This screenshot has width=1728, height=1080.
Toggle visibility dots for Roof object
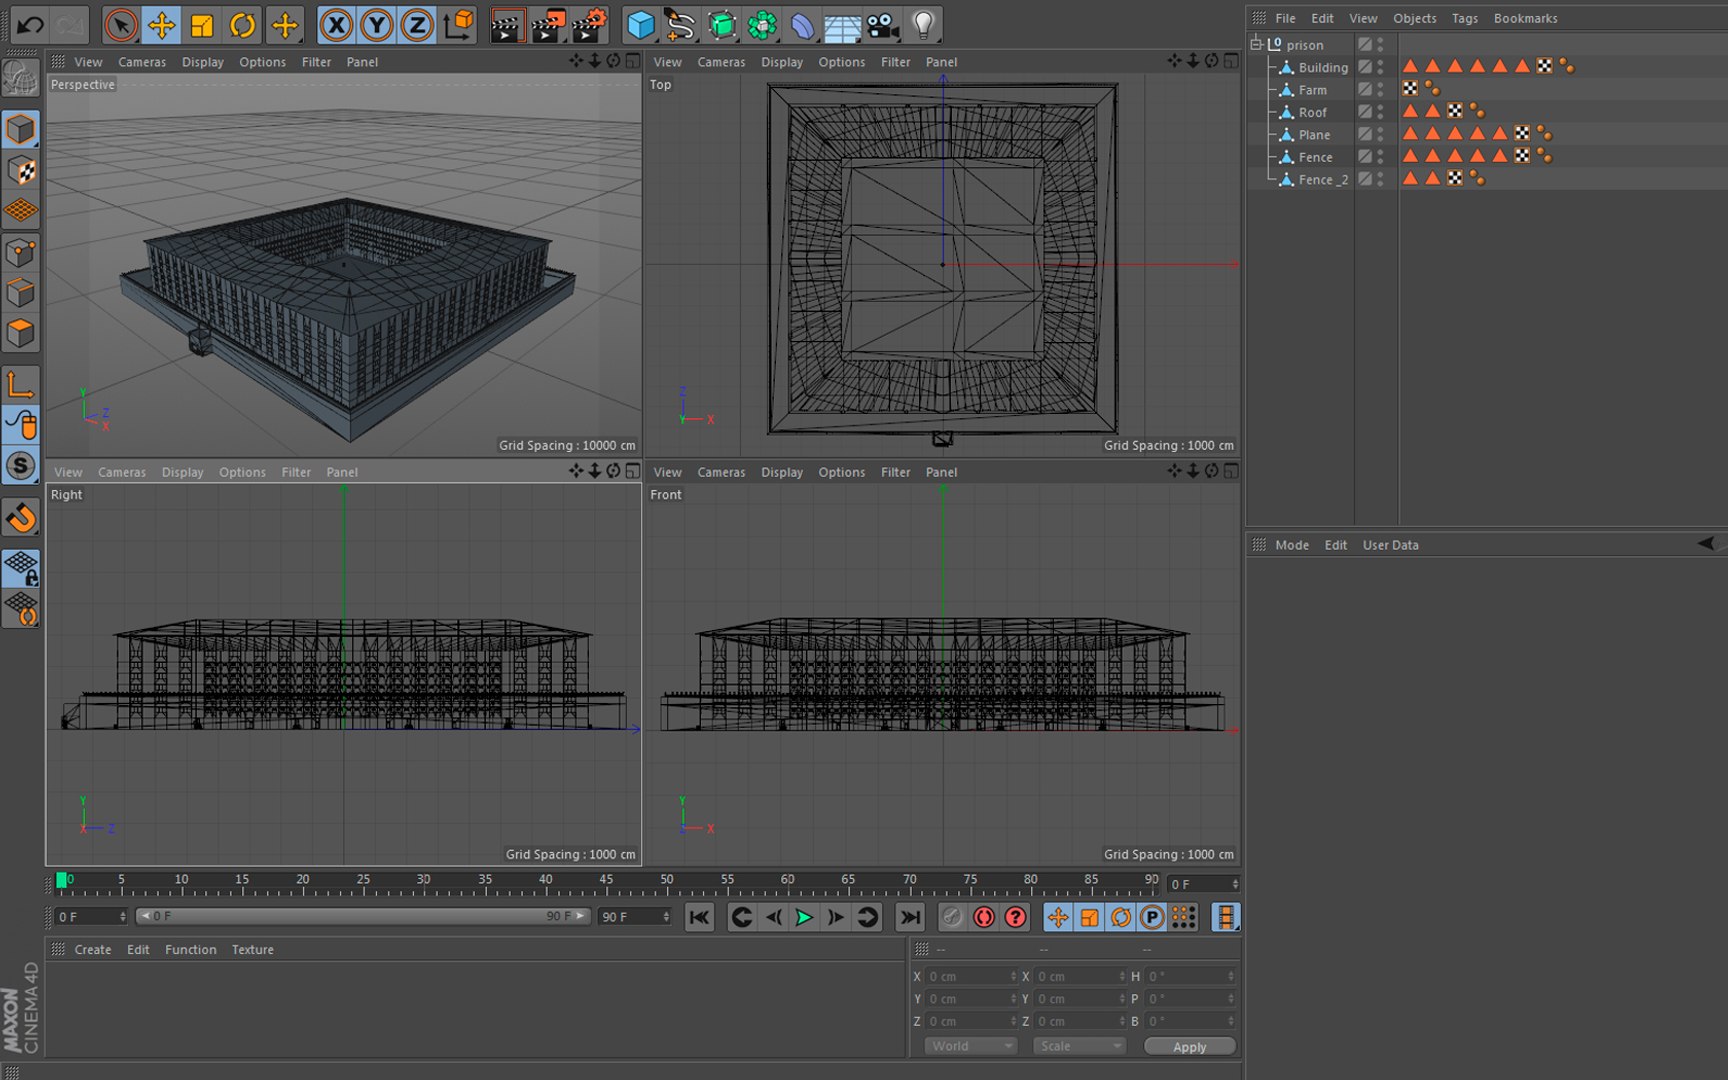[1380, 112]
